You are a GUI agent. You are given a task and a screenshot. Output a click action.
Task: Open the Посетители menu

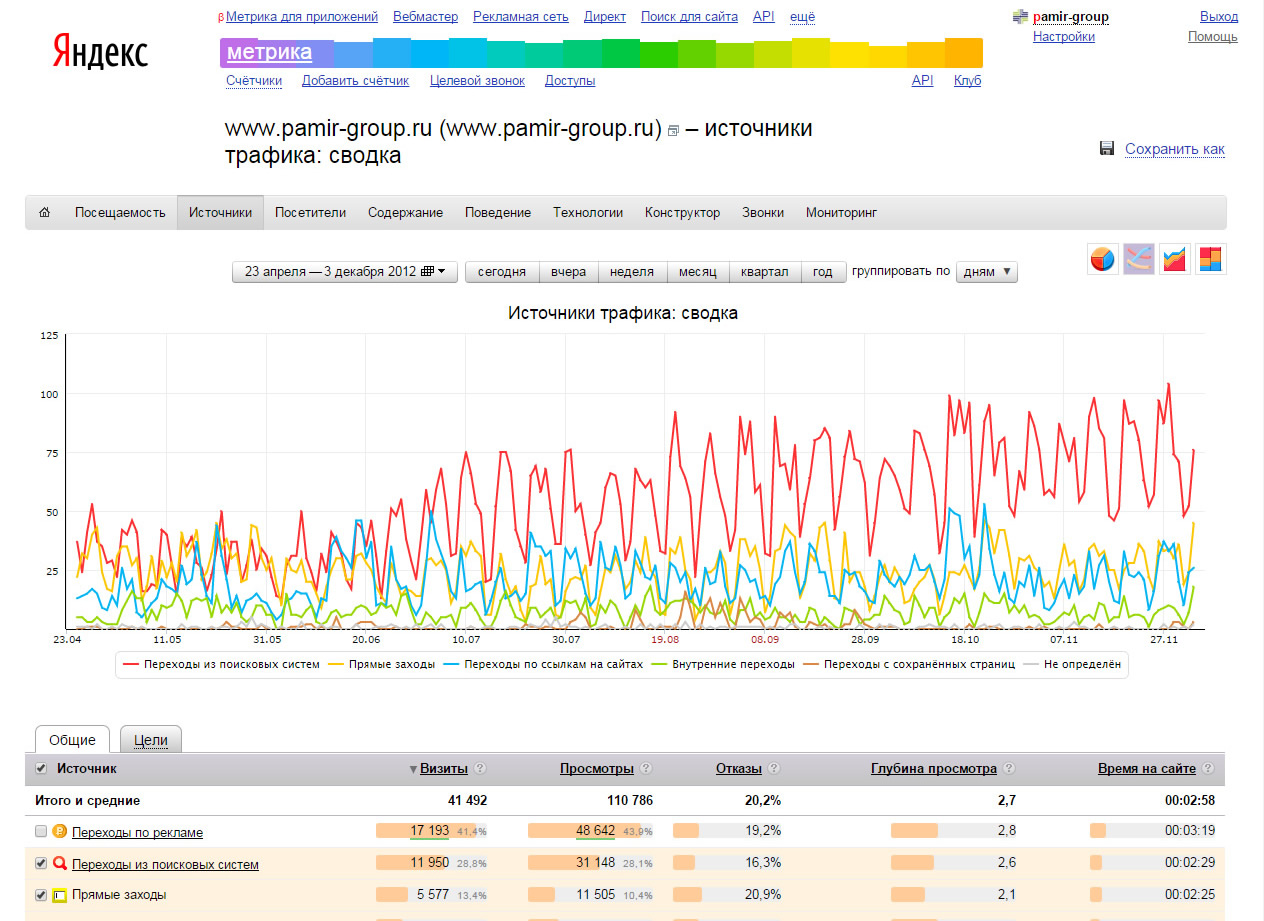pyautogui.click(x=310, y=212)
